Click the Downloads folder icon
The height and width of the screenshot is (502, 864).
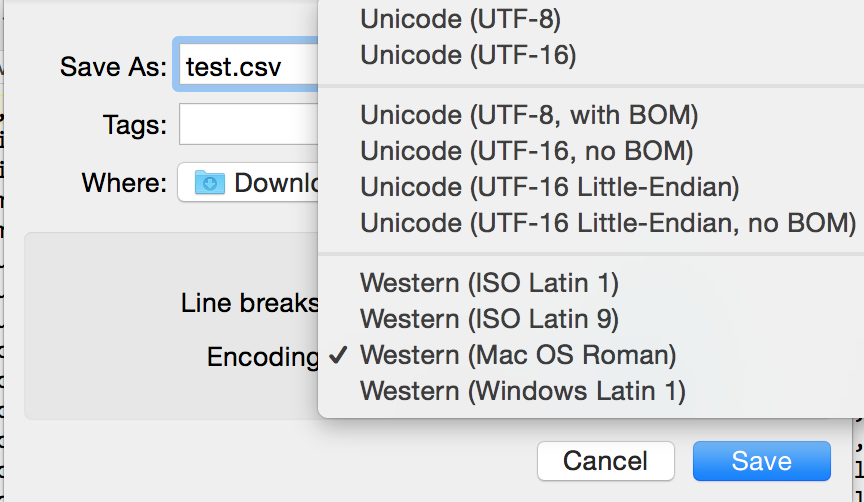[209, 182]
